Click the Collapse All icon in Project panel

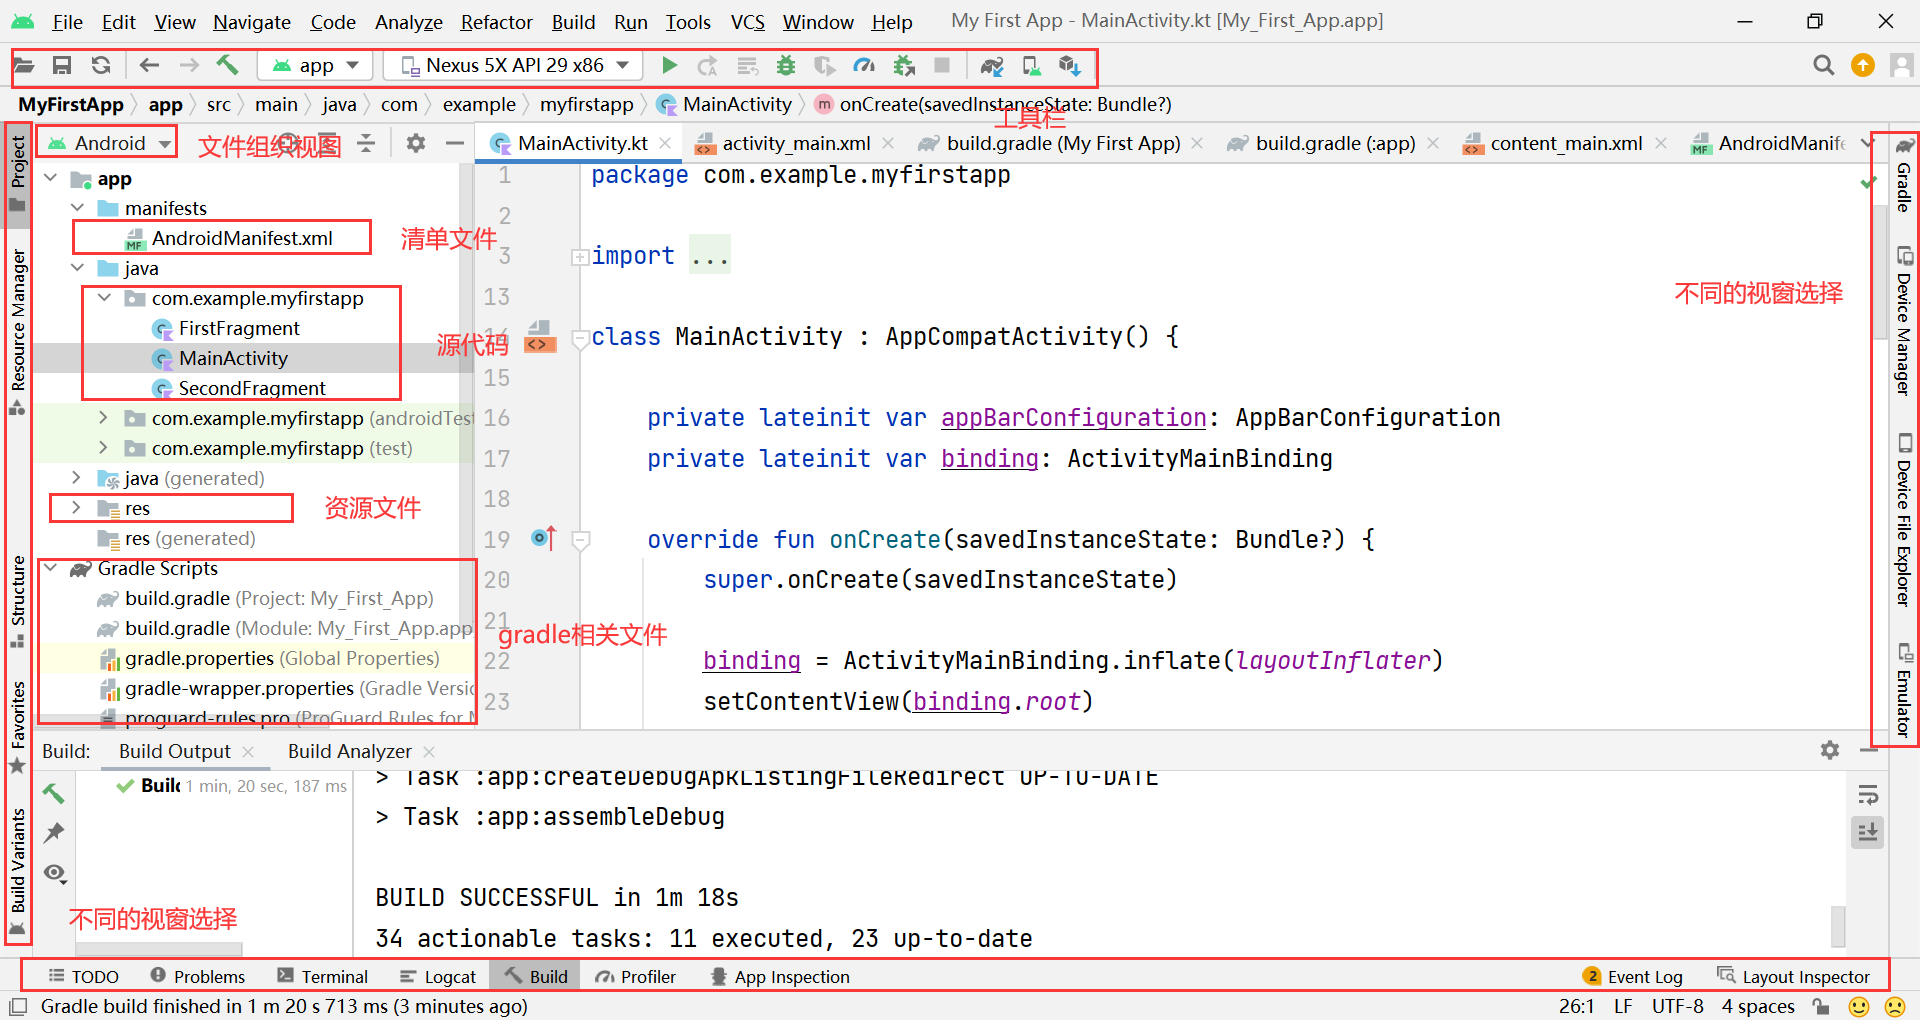pos(366,143)
